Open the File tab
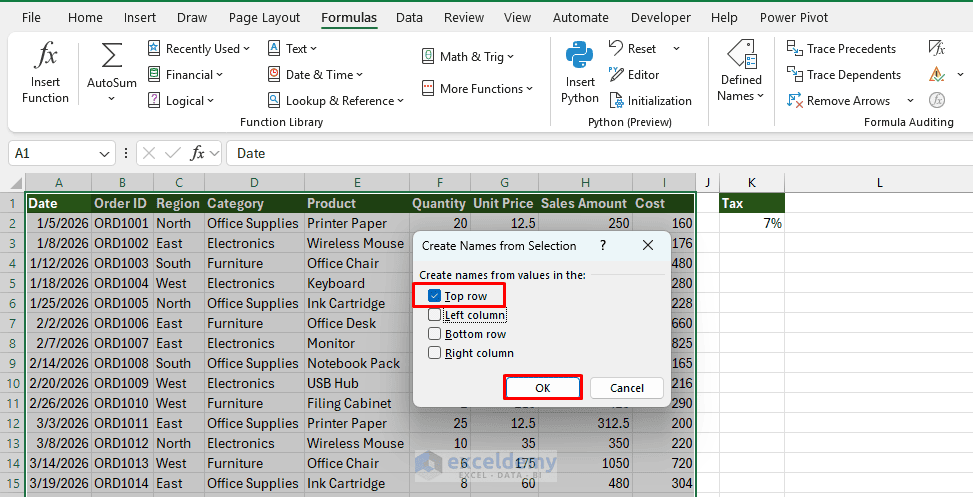973x497 pixels. 31,17
